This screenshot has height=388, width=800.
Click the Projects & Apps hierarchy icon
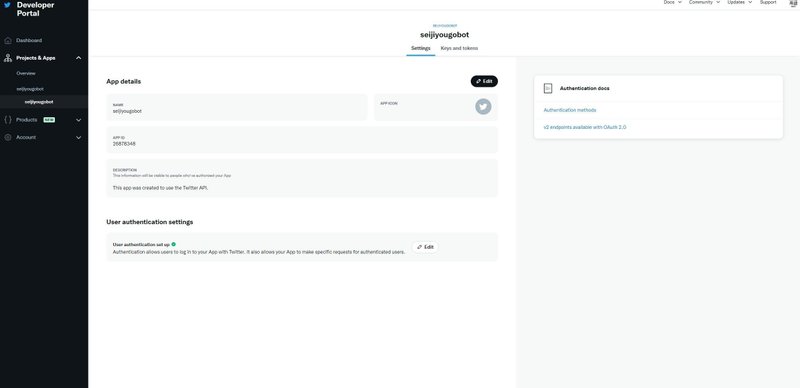7,58
